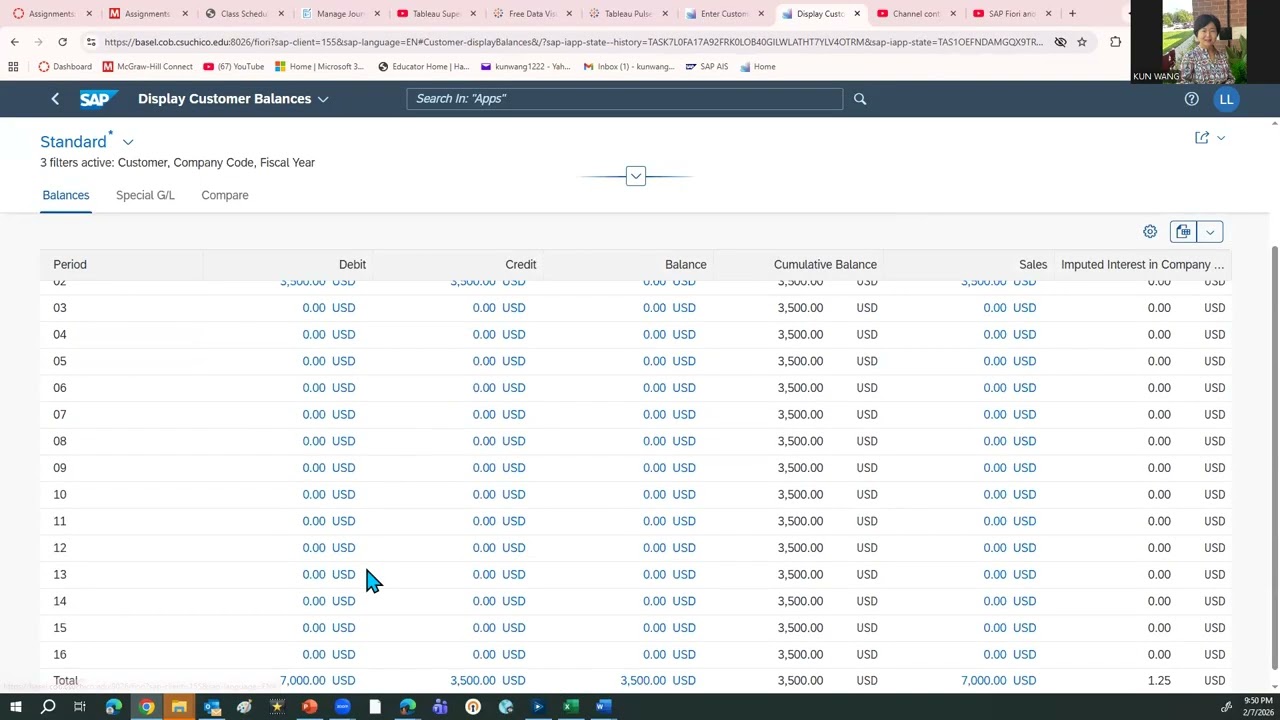
Task: Open the export options dropdown arrow
Action: click(1210, 232)
